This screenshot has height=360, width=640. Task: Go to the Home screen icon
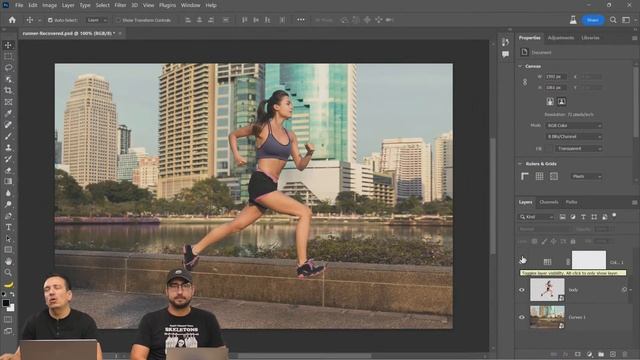click(12, 20)
